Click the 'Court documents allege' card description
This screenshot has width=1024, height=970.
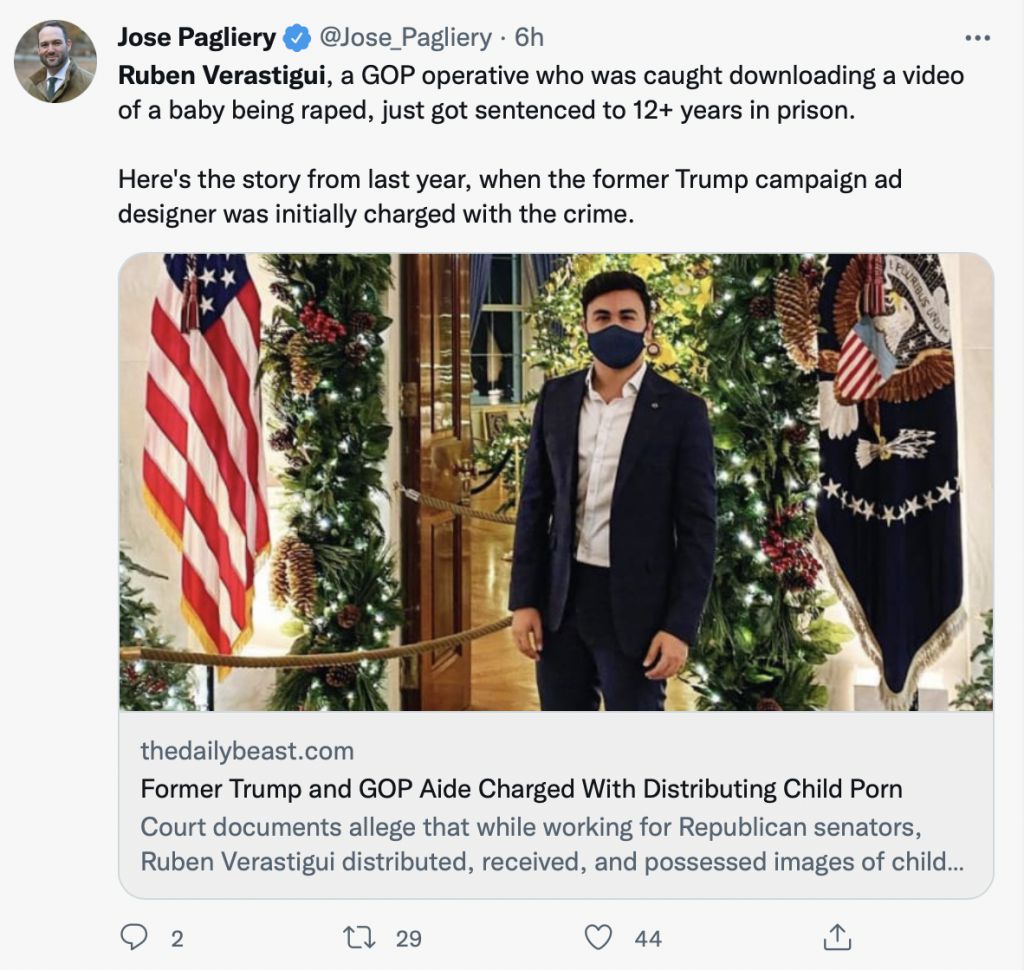[552, 844]
